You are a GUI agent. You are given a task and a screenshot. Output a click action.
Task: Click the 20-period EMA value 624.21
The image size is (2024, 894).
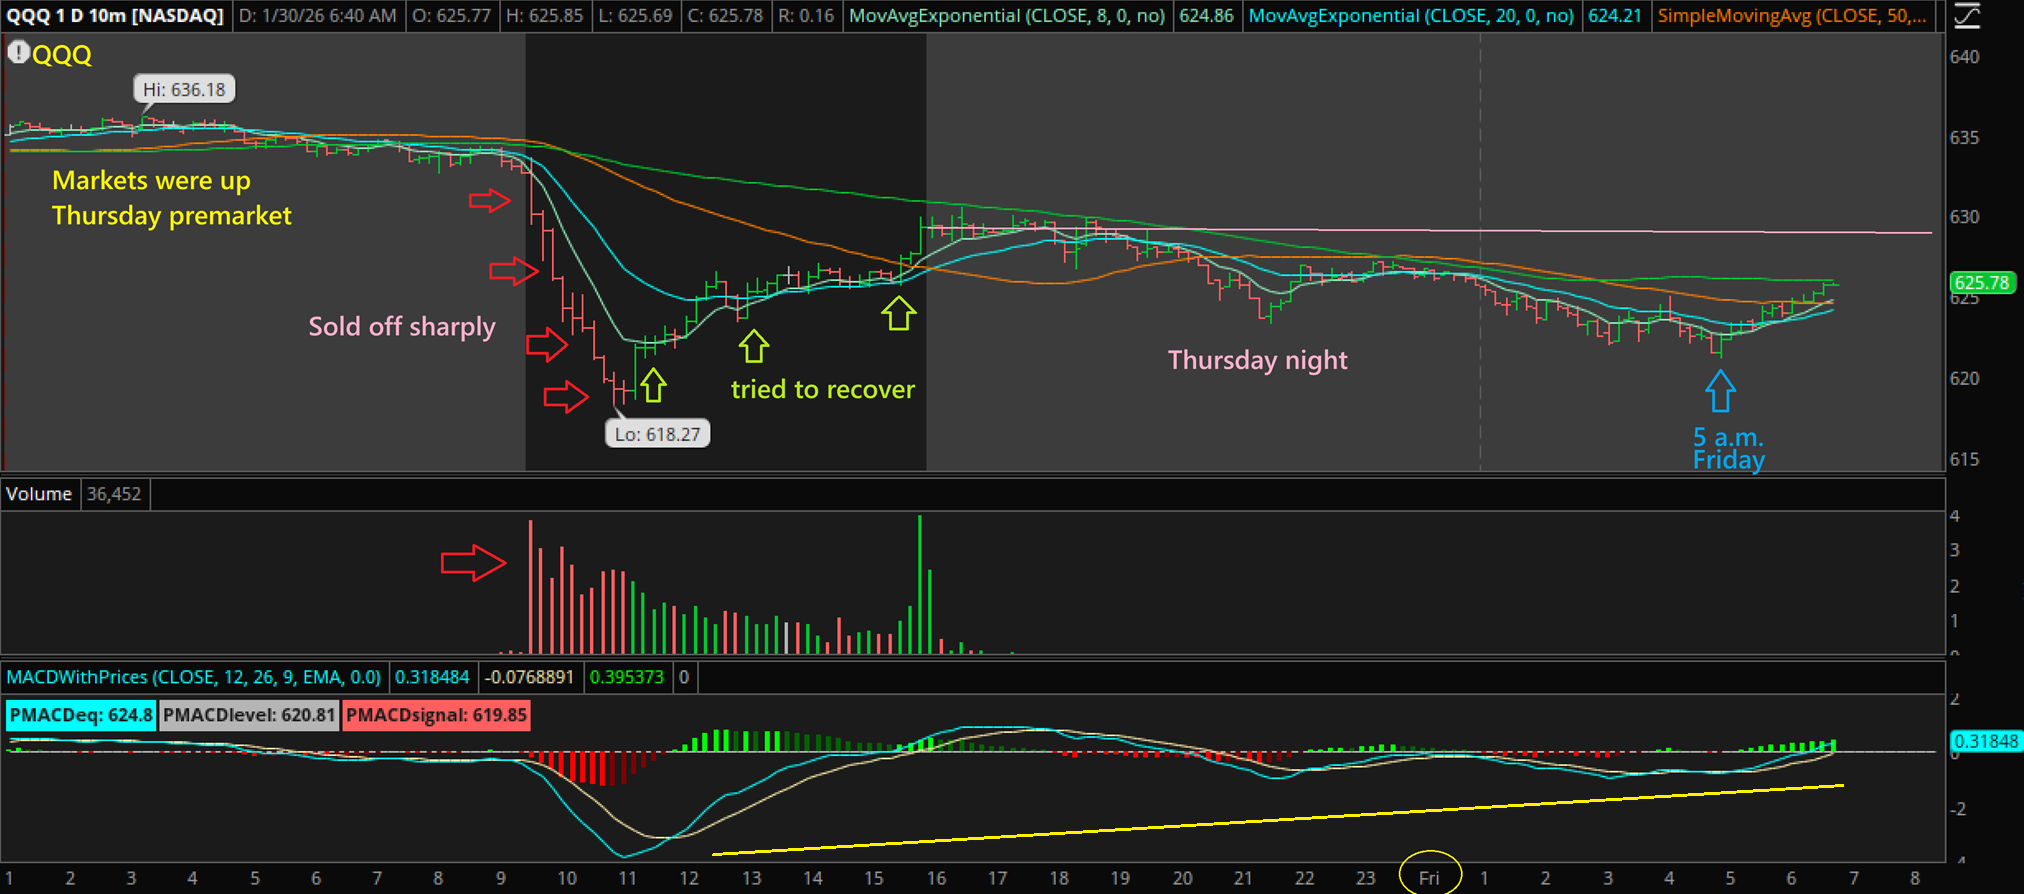click(x=1614, y=16)
